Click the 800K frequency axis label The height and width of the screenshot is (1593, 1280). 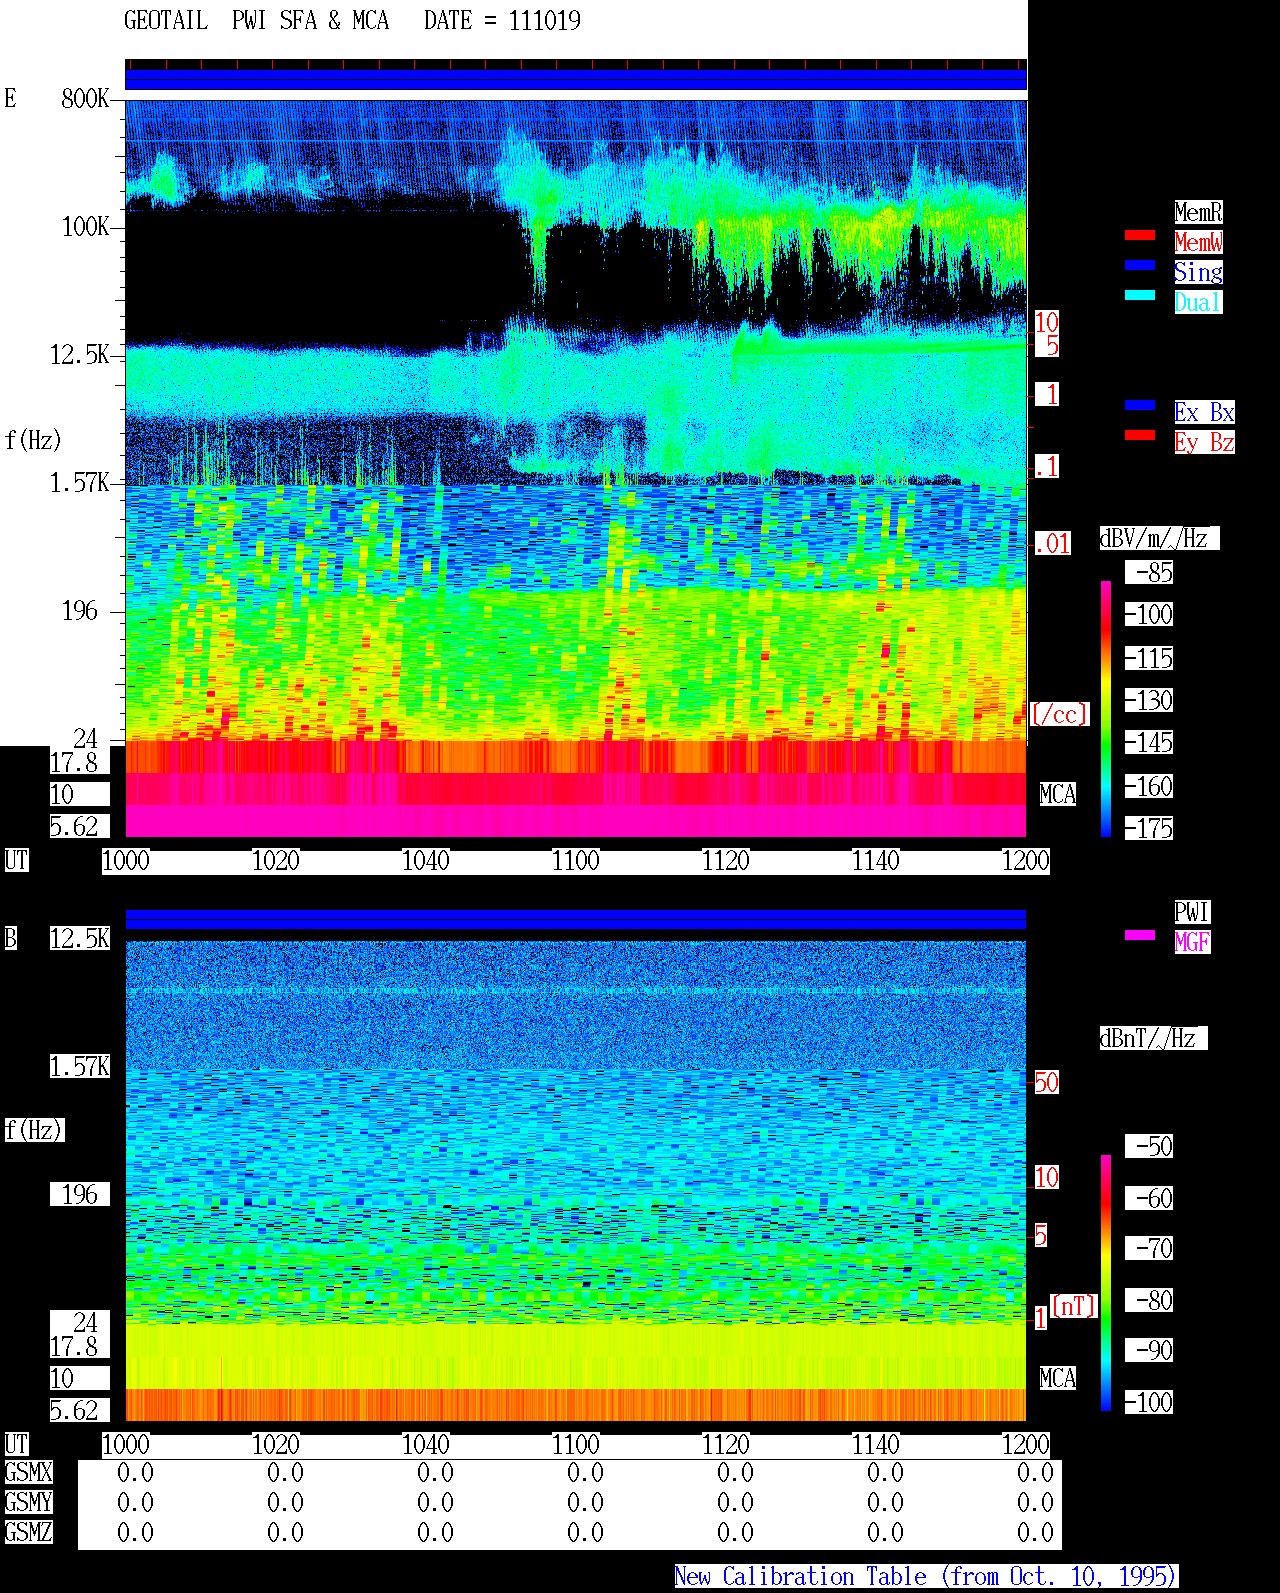[85, 98]
